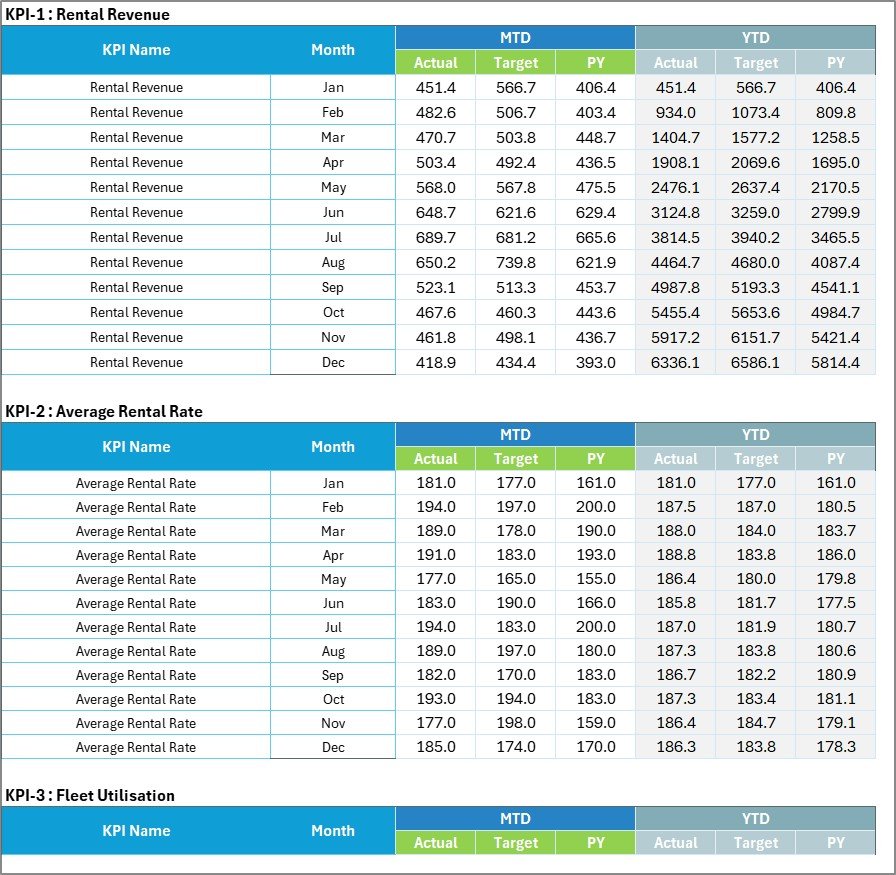Click Average Rental Rate Oct YTD PY 181.1
896x875 pixels.
coord(835,699)
